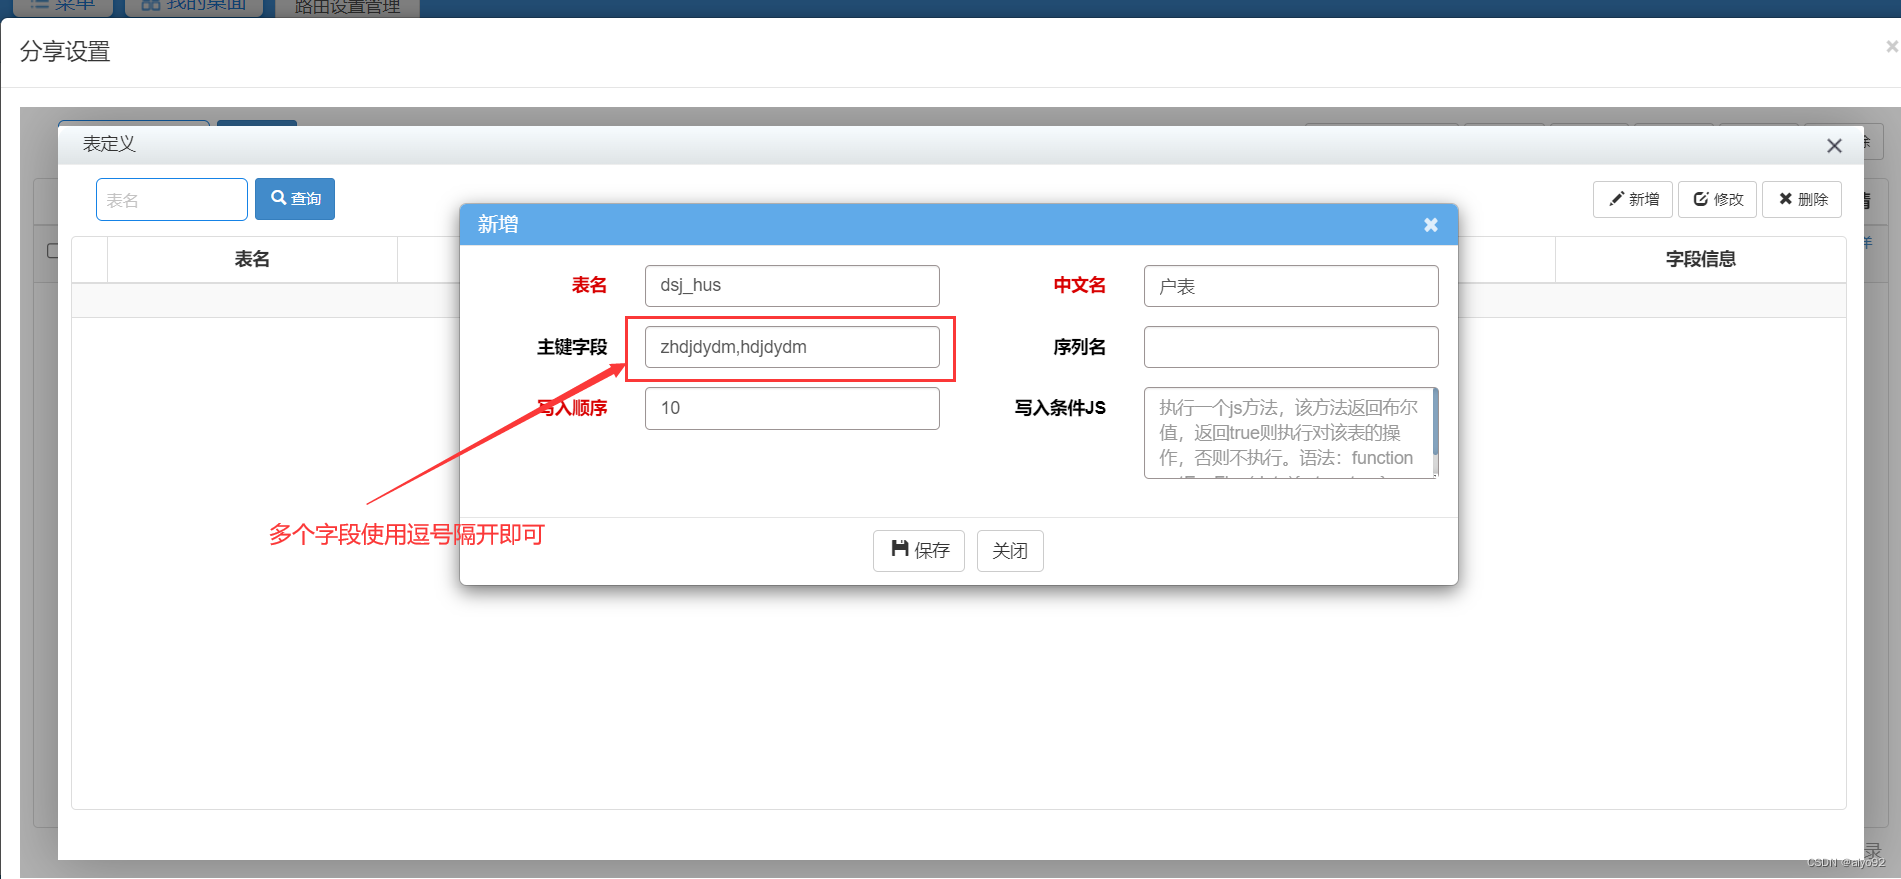
Task: Click the 表名 column header
Action: click(x=252, y=260)
